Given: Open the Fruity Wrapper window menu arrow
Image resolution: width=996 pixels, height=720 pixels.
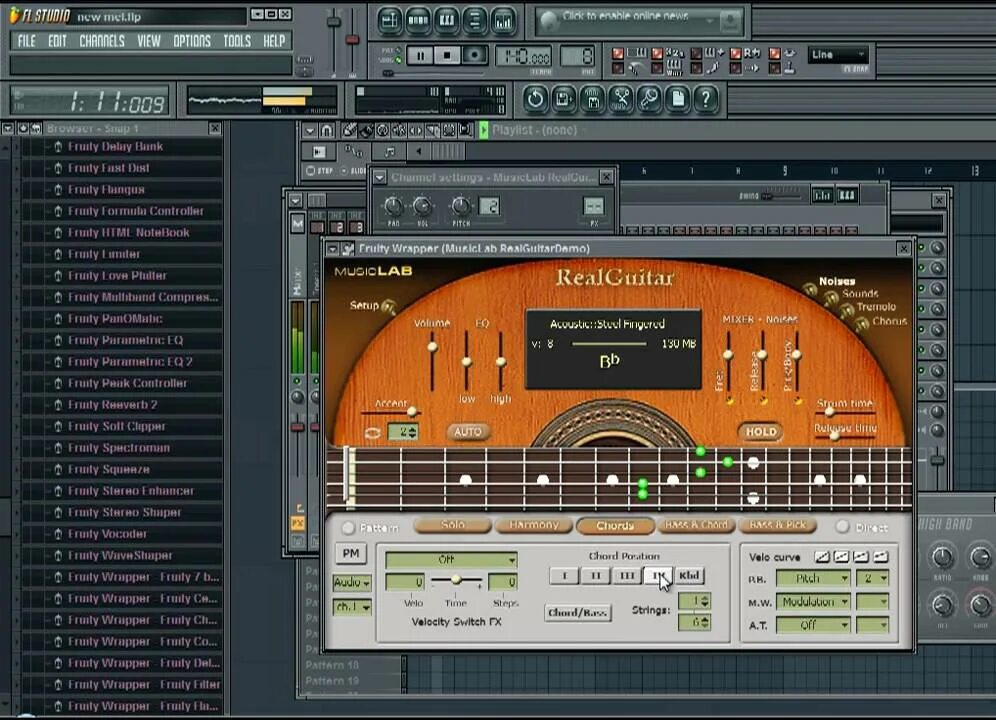Looking at the screenshot, I should (333, 249).
